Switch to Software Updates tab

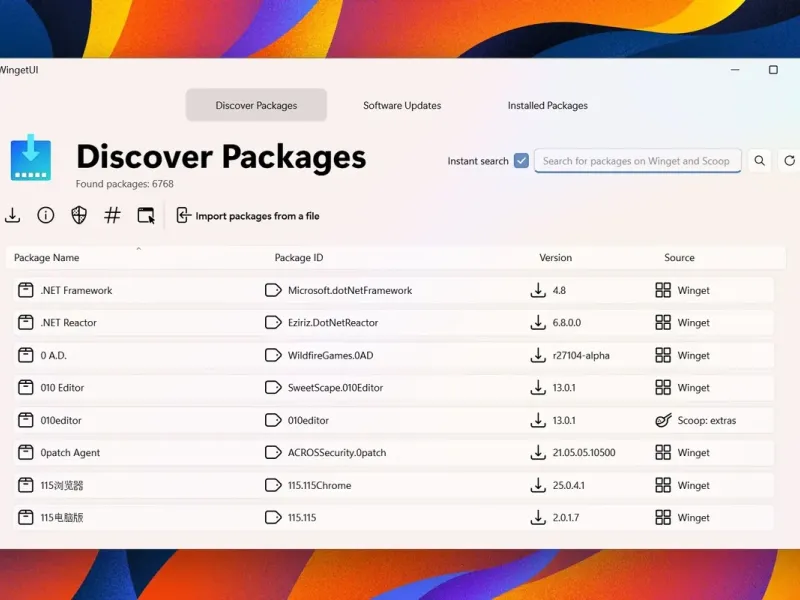tap(402, 106)
